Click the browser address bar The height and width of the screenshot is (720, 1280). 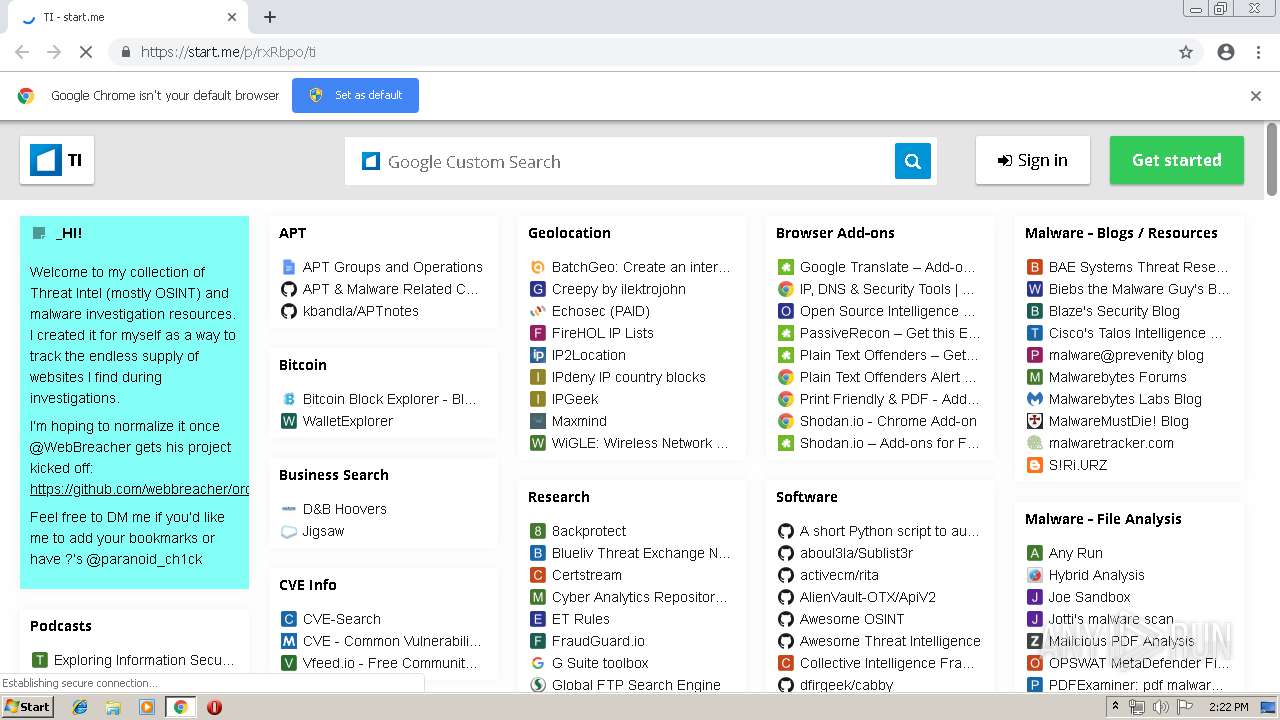(640, 52)
